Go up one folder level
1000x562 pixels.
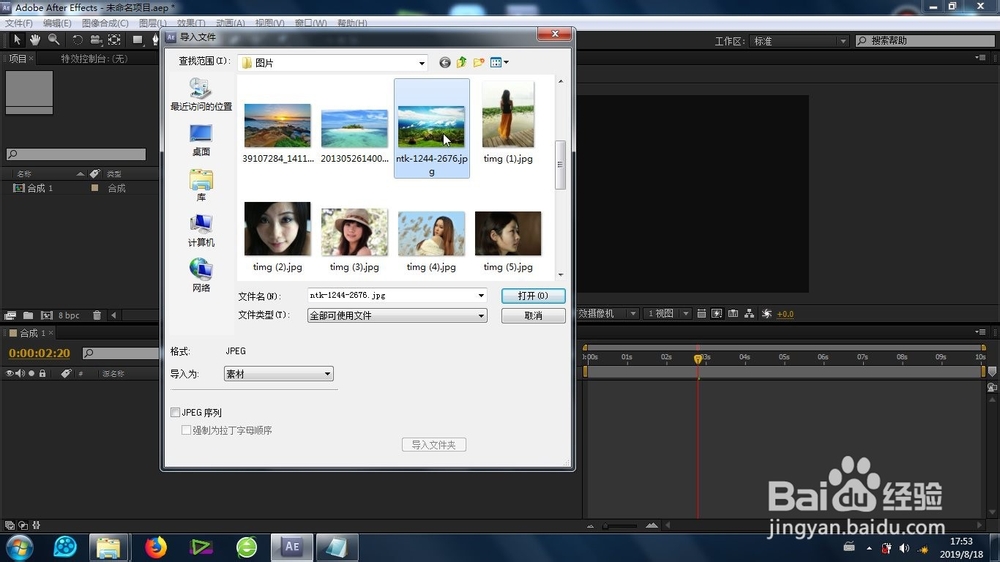[x=461, y=63]
